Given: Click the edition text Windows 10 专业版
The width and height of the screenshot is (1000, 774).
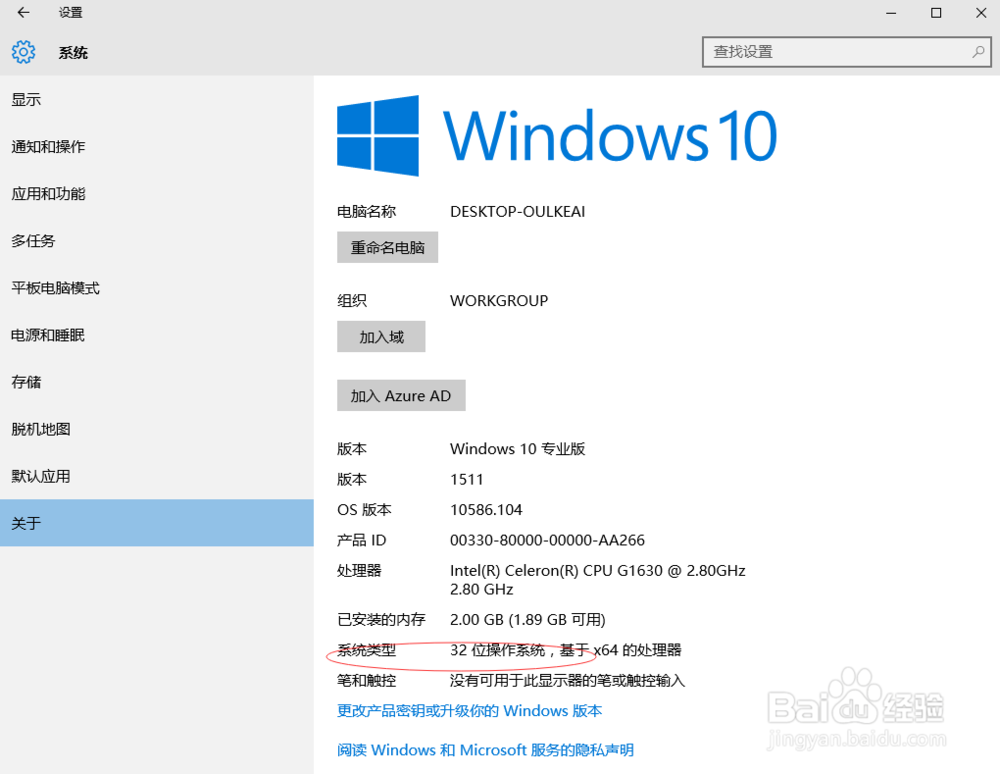Looking at the screenshot, I should 517,449.
